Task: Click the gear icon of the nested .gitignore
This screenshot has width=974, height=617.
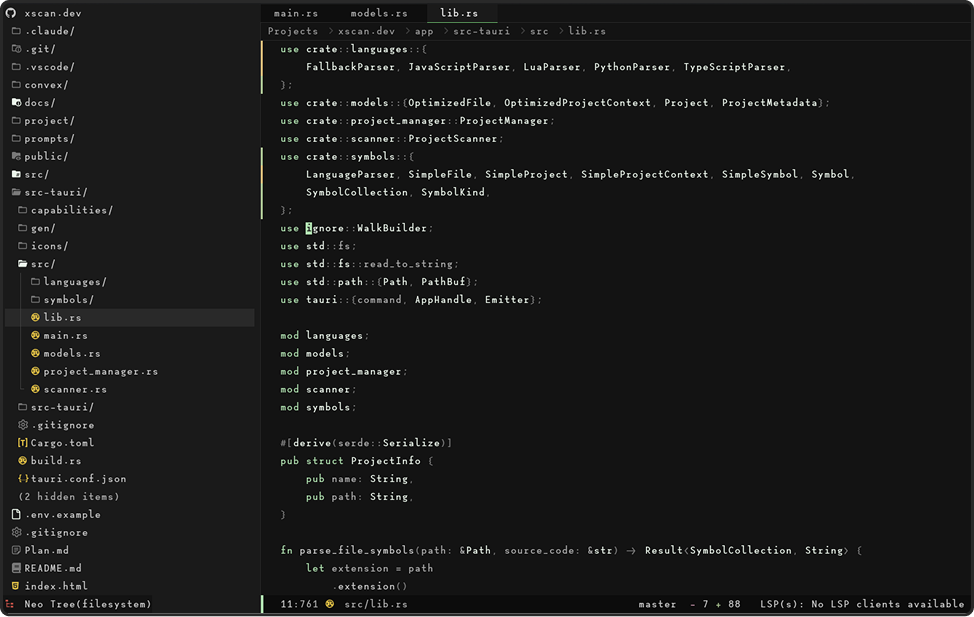Action: pyautogui.click(x=23, y=425)
